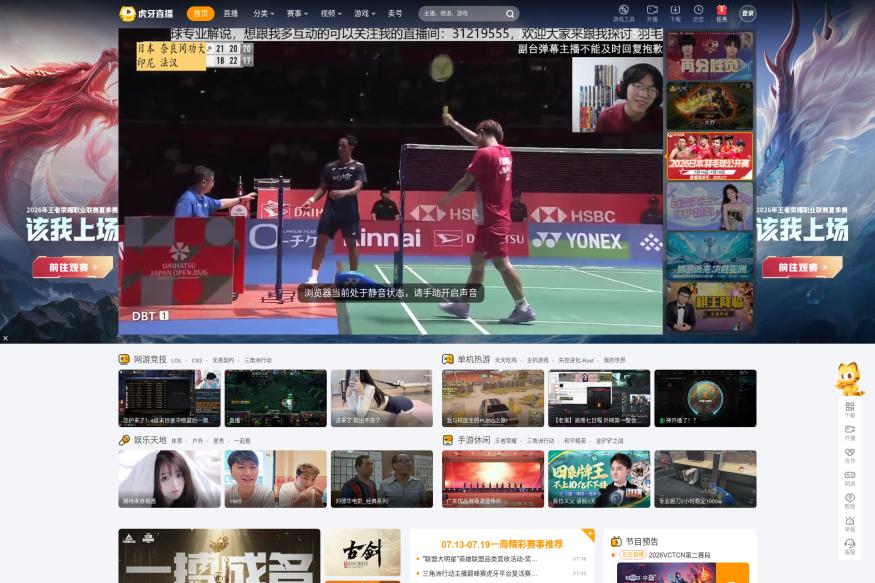Click the 单机热游 section icon
This screenshot has width=875, height=583.
point(448,359)
